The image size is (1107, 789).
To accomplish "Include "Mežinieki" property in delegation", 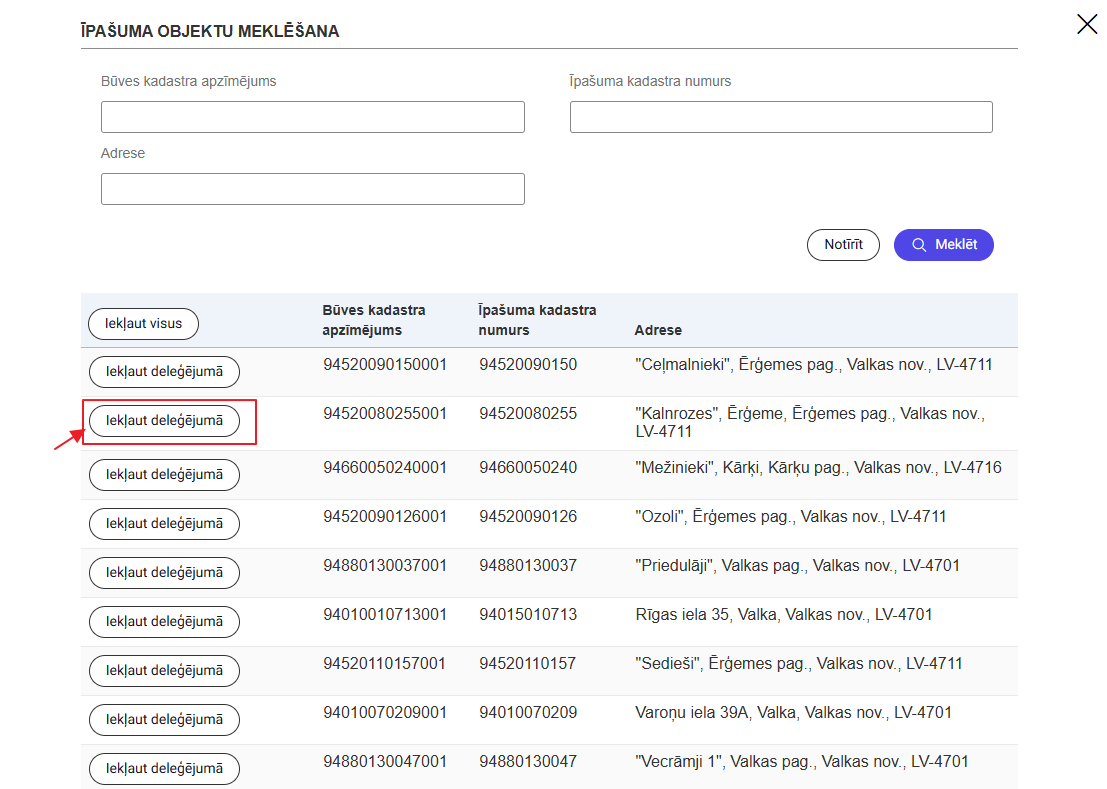I will (164, 475).
